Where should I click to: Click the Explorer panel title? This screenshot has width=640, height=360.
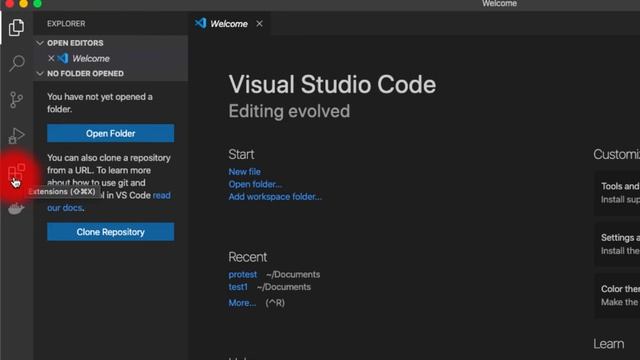click(66, 24)
